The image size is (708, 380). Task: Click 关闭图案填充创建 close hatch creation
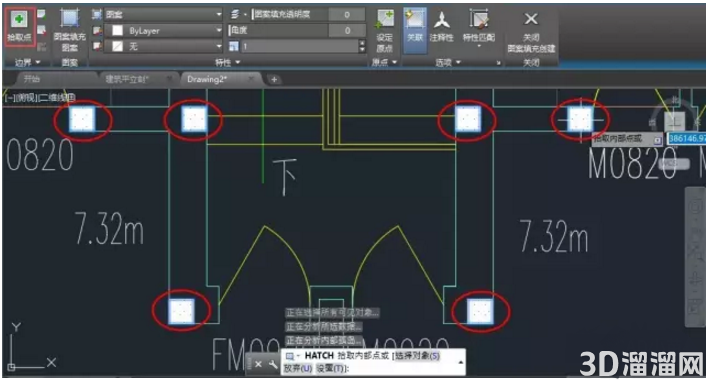click(531, 31)
